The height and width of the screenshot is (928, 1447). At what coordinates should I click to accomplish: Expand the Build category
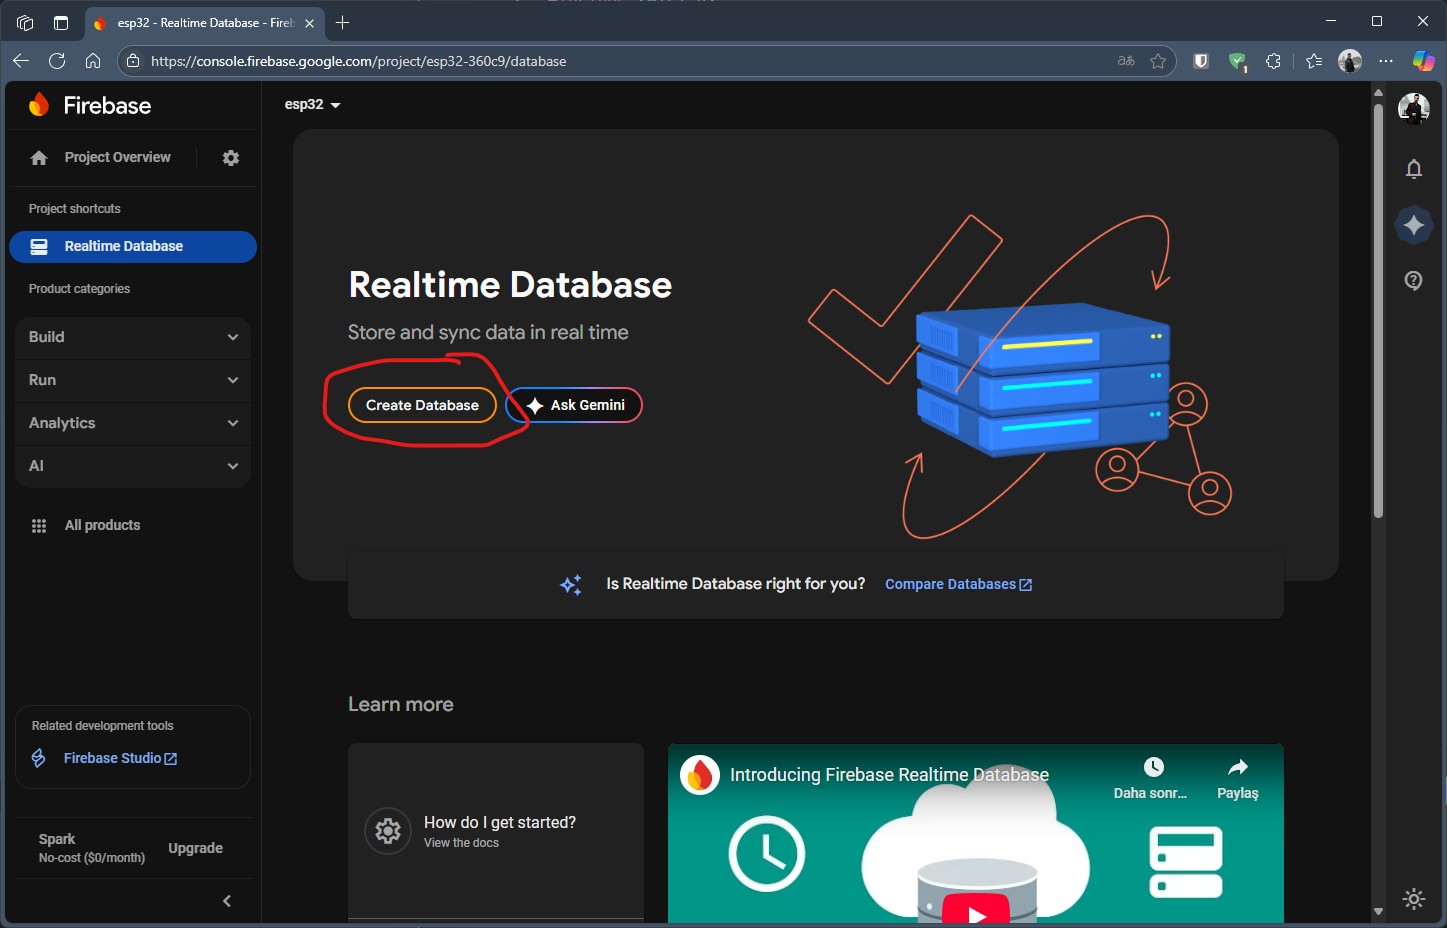tap(133, 337)
